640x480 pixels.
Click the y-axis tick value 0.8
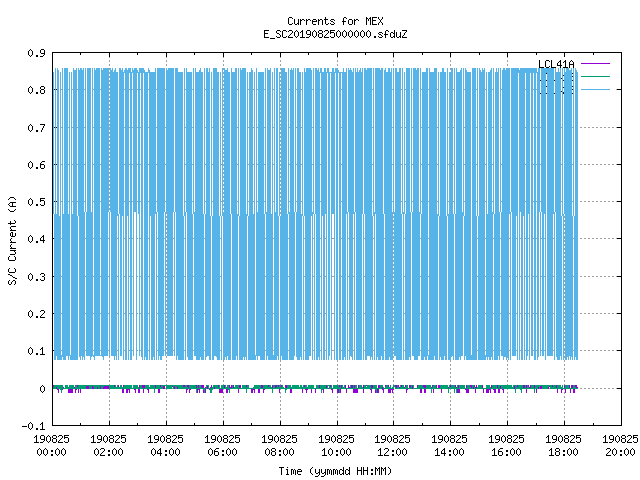pyautogui.click(x=36, y=90)
